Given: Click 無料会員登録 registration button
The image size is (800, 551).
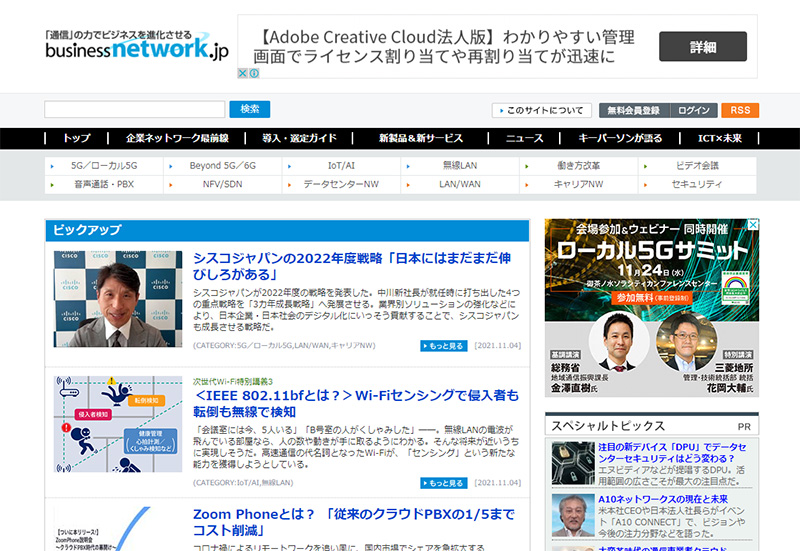Looking at the screenshot, I should click(633, 110).
